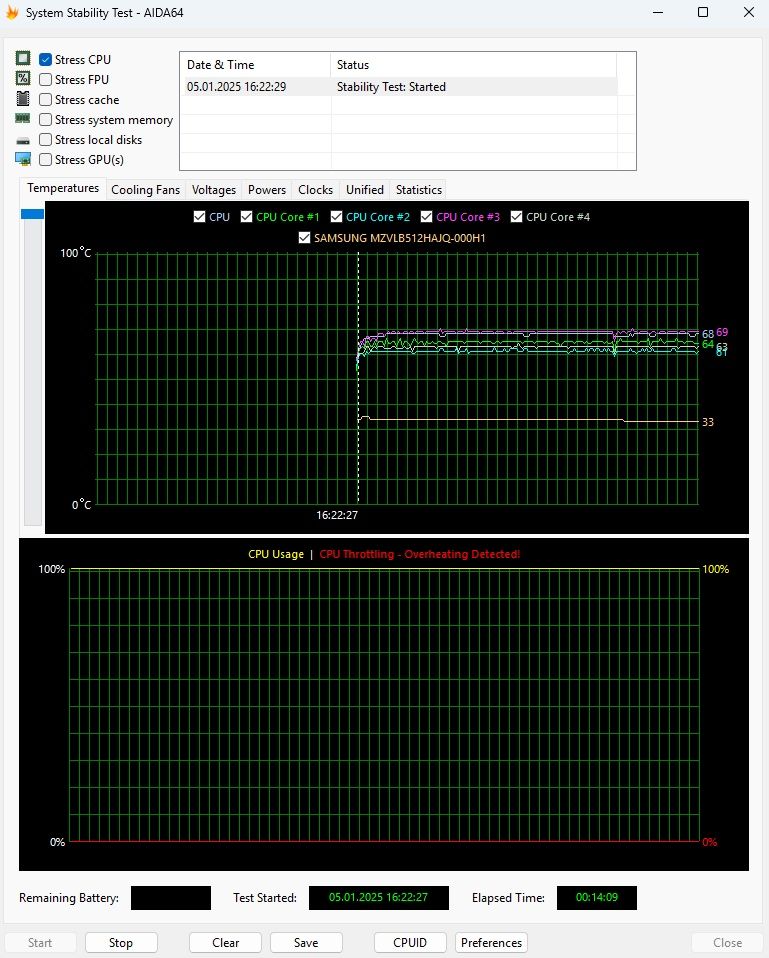Click the 05.01.2025 16:22:29 log timestamp

pyautogui.click(x=236, y=87)
